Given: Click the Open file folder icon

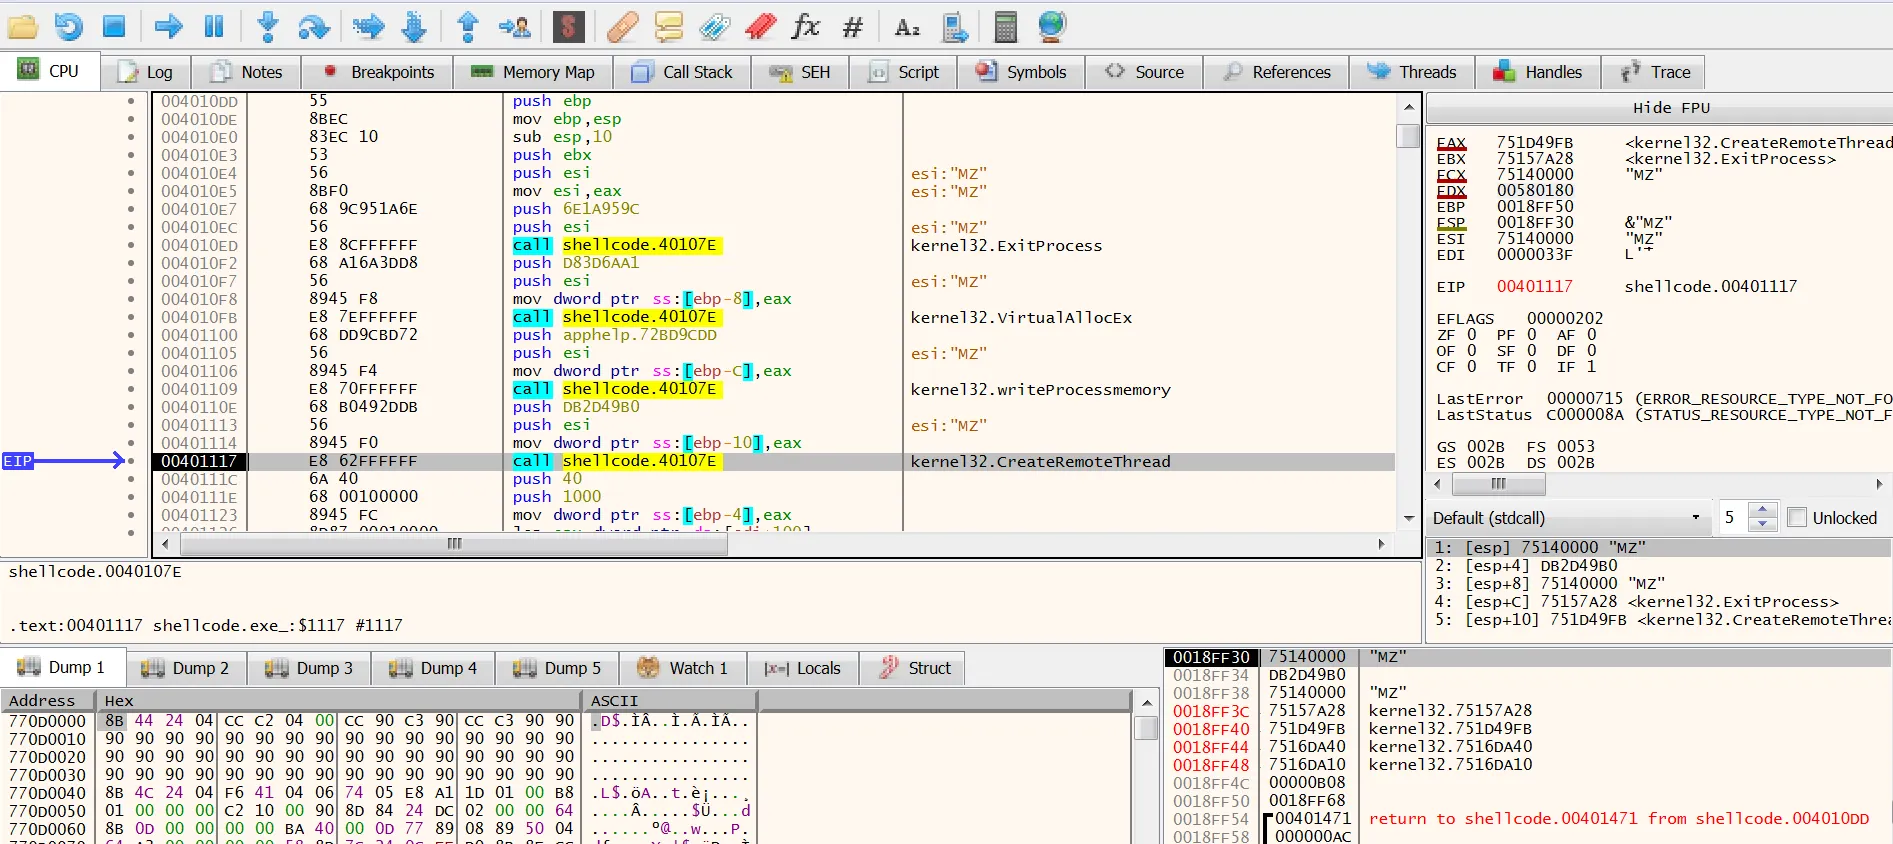Looking at the screenshot, I should (x=22, y=27).
